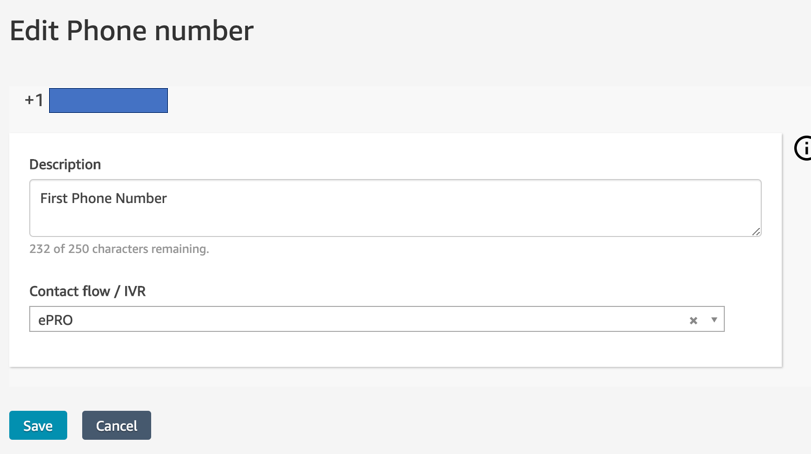Click the white form panel below the dropdown

coord(395,350)
